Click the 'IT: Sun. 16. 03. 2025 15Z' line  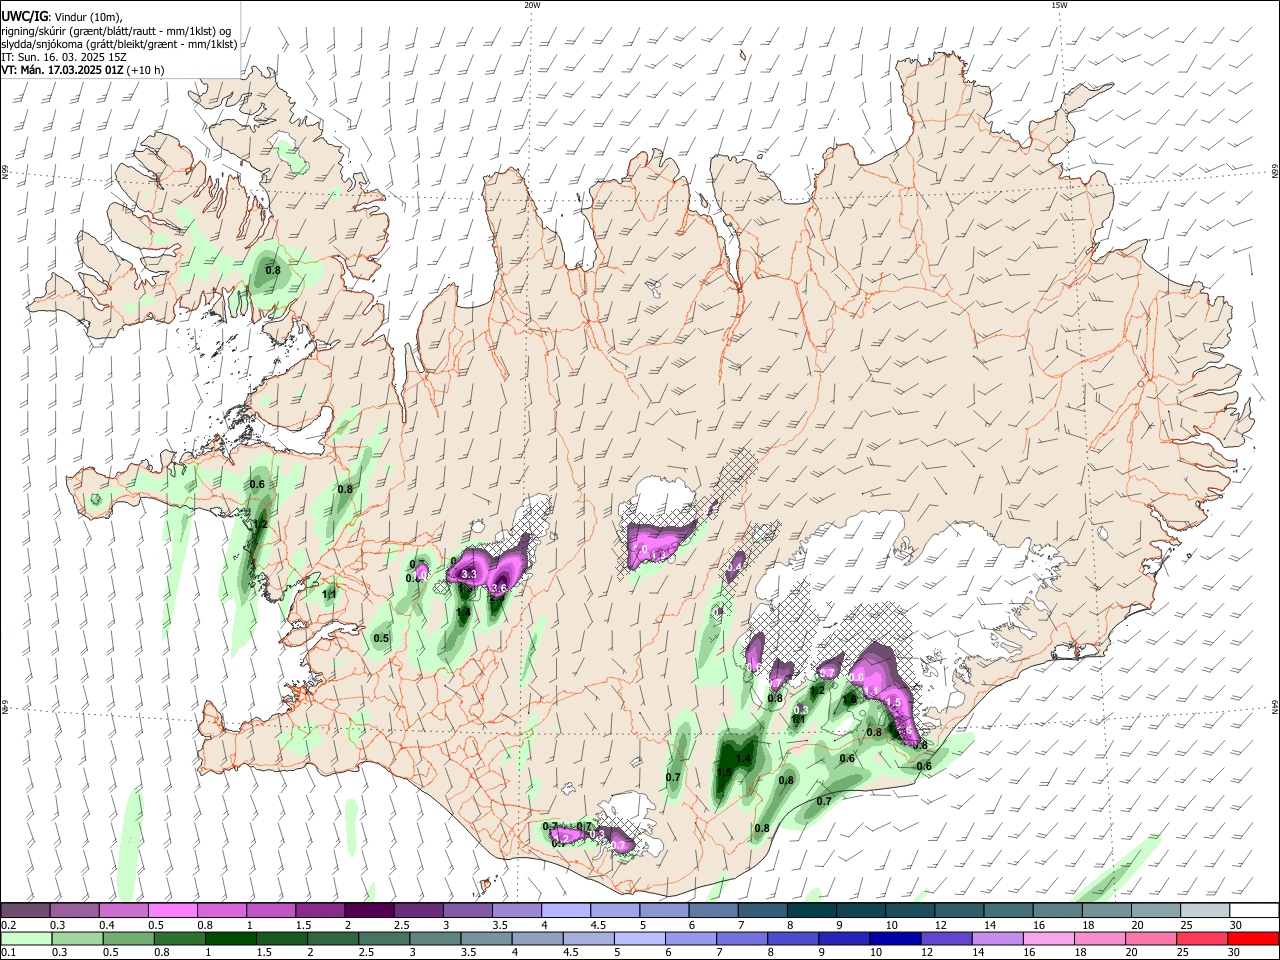[65, 57]
